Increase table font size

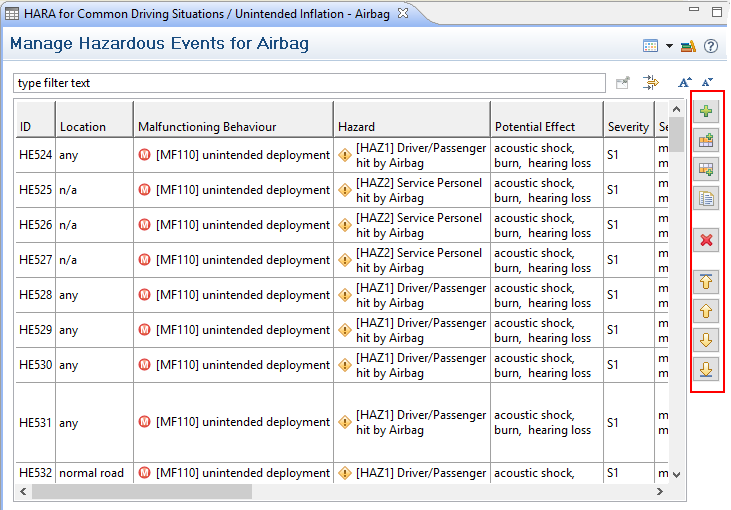pyautogui.click(x=685, y=83)
